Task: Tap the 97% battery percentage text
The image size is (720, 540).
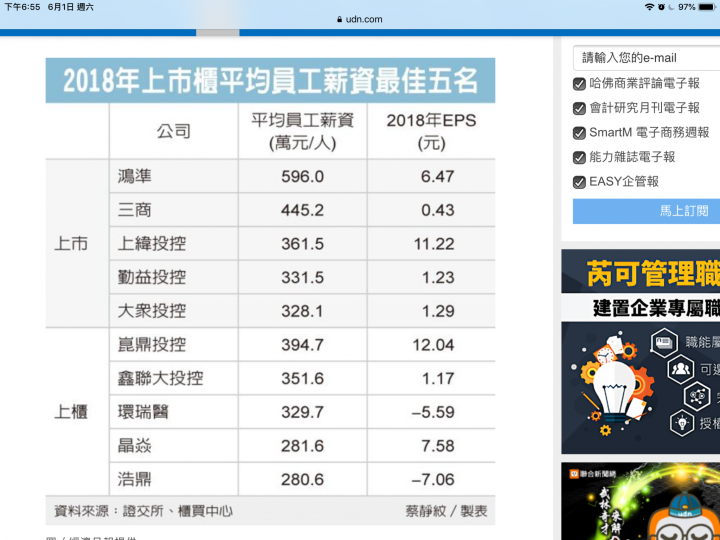Action: coord(686,7)
